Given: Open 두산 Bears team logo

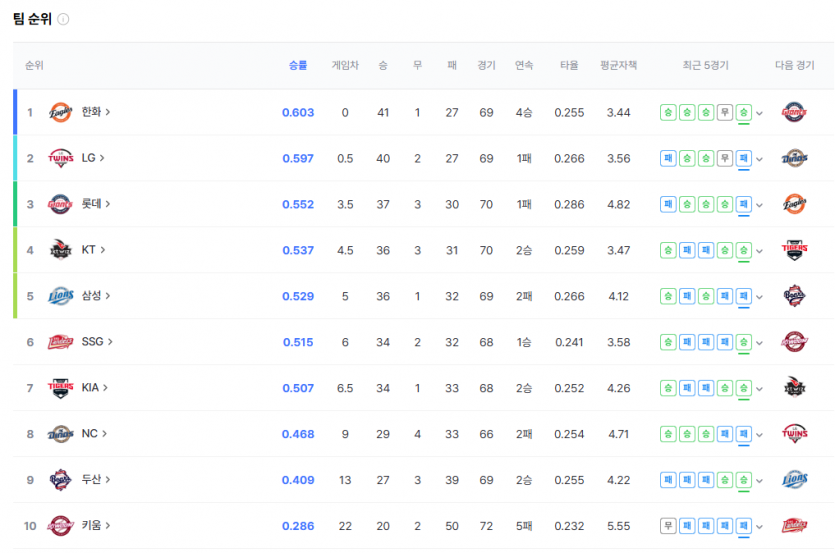Looking at the screenshot, I should (x=60, y=479).
